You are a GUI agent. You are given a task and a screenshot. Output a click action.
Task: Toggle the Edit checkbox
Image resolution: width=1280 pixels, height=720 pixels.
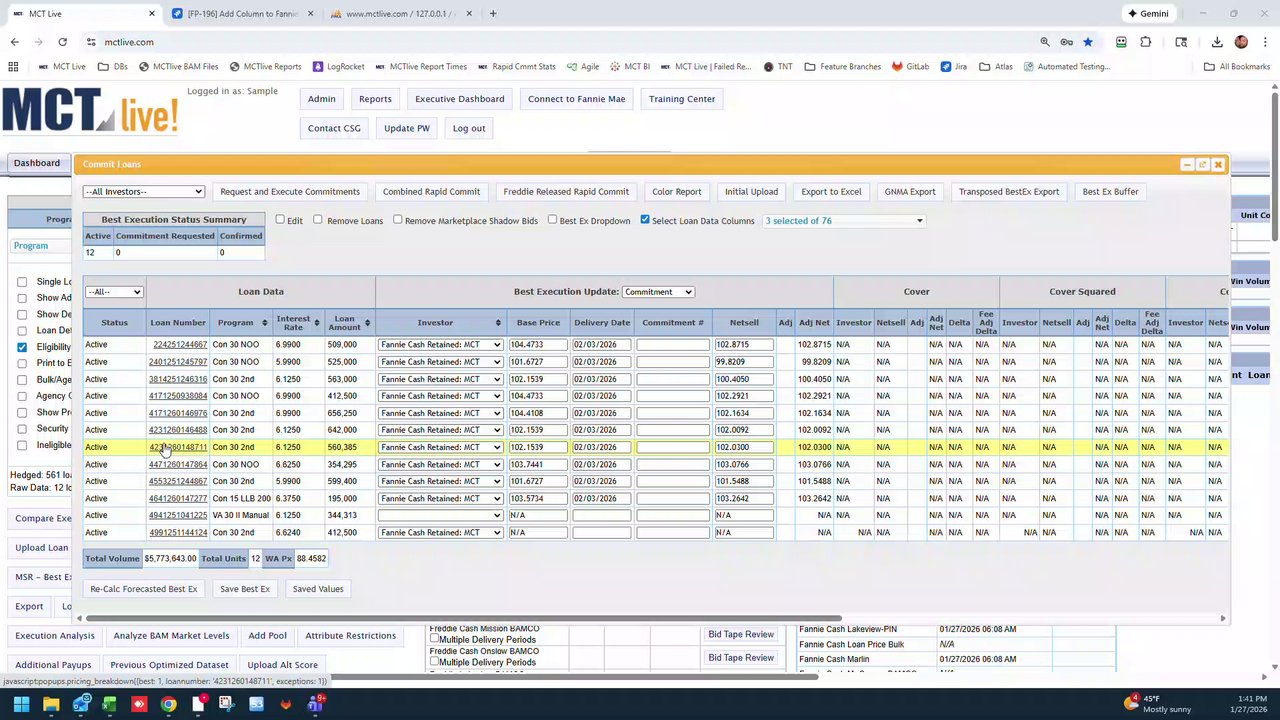280,220
